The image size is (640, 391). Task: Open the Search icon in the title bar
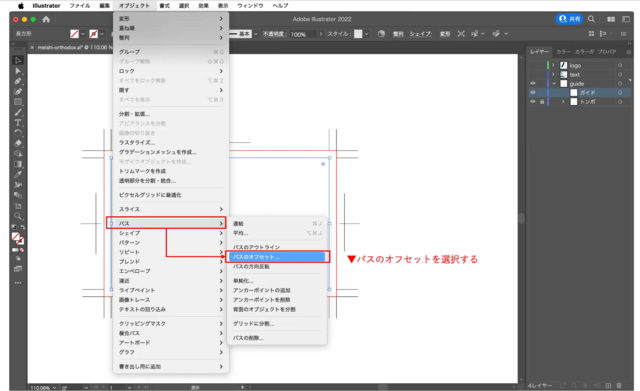point(591,19)
